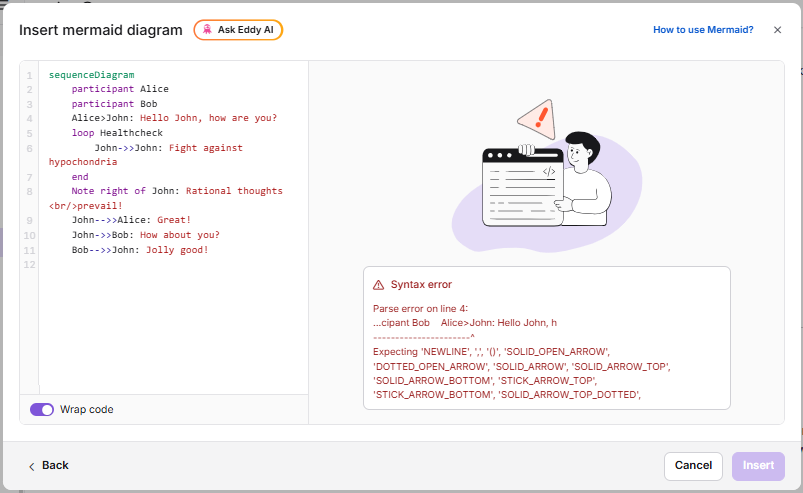The width and height of the screenshot is (803, 493).
Task: Click line number 4 in the gutter
Action: click(x=29, y=119)
